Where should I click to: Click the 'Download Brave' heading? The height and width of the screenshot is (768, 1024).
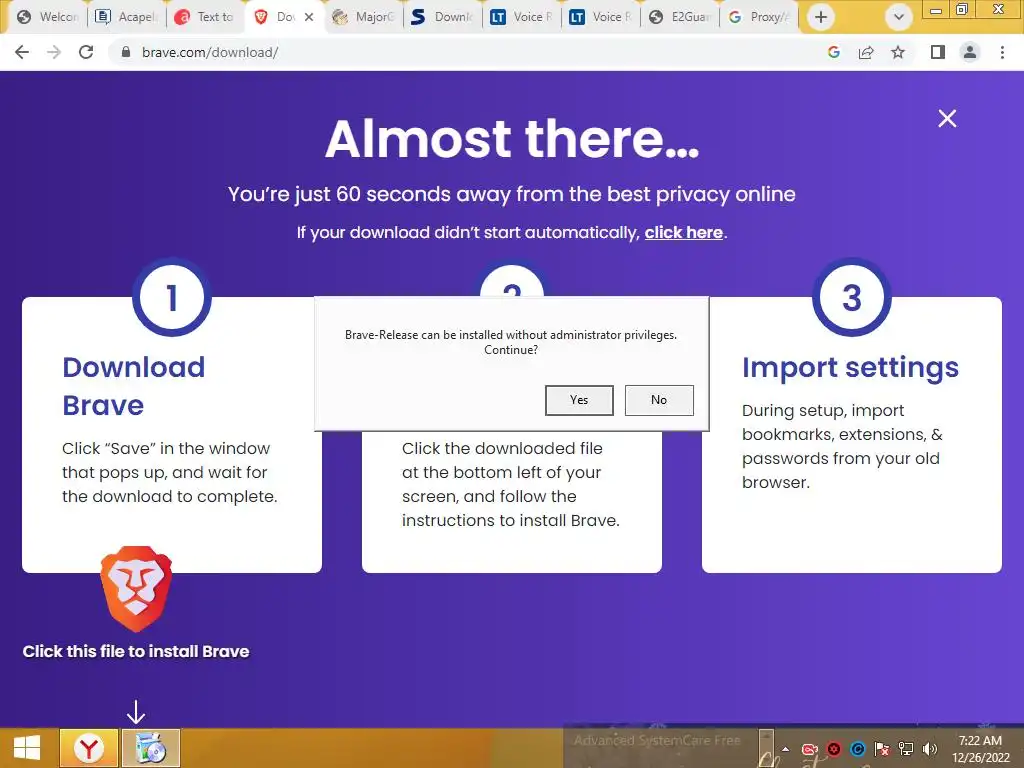tap(133, 386)
